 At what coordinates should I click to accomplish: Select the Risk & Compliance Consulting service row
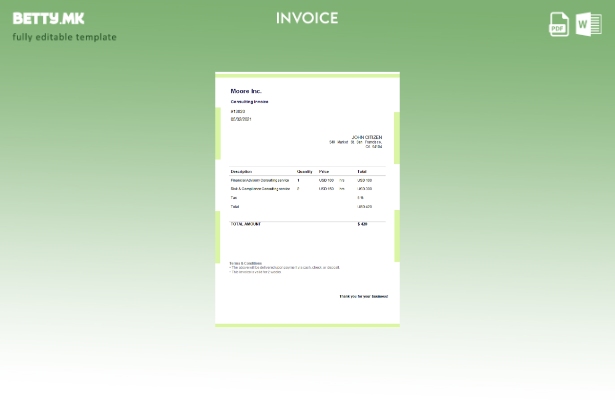pyautogui.click(x=260, y=188)
